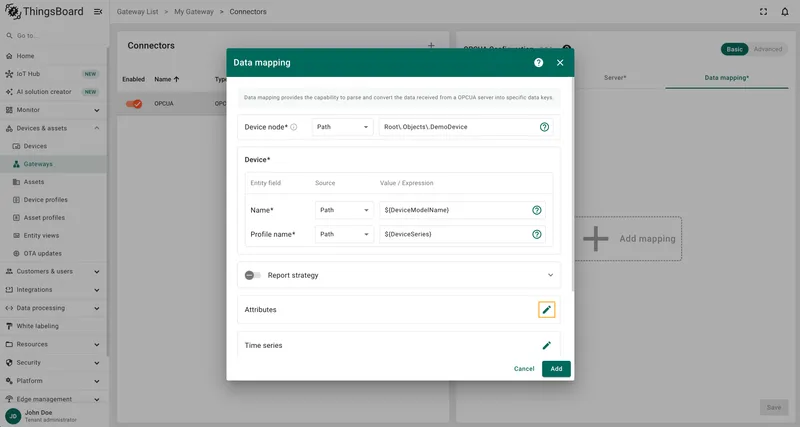Image resolution: width=800 pixels, height=427 pixels.
Task: Click the AI solution creator icon
Action: [9, 92]
